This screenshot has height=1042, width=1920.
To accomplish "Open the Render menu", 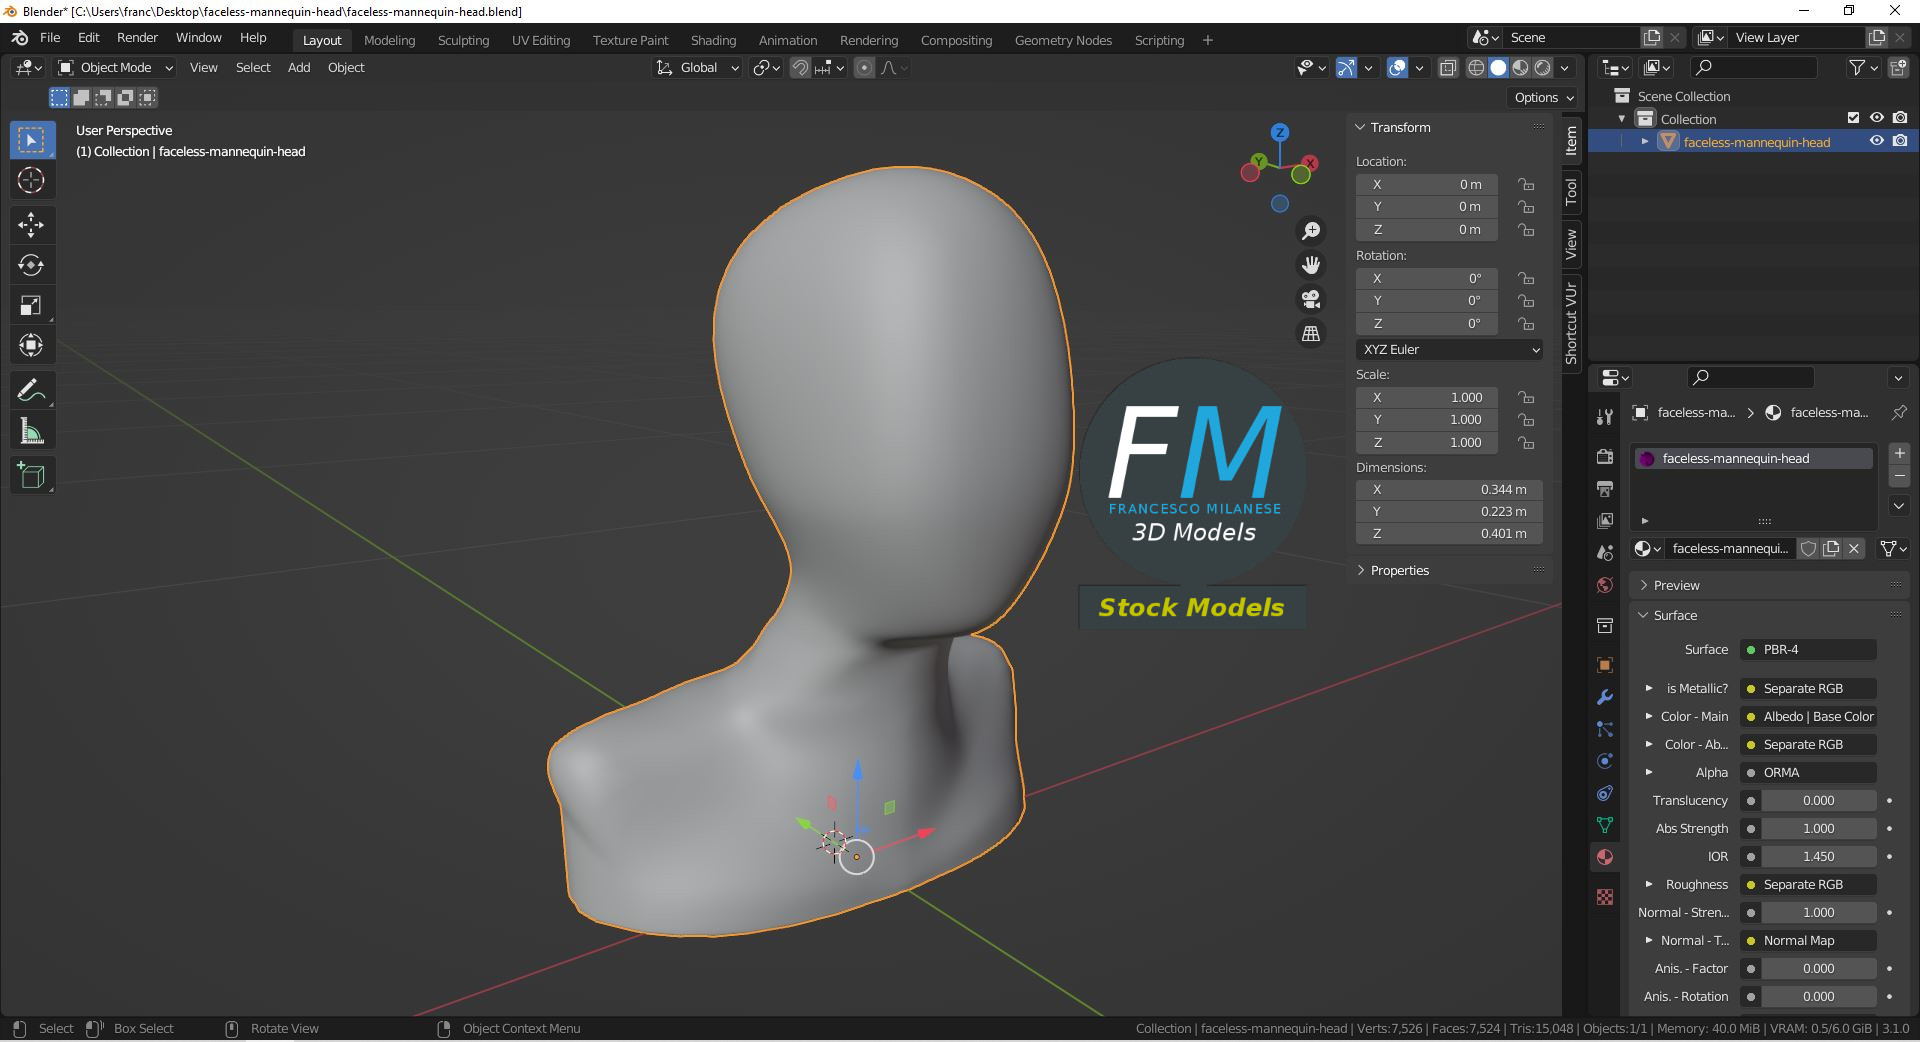I will (x=137, y=38).
